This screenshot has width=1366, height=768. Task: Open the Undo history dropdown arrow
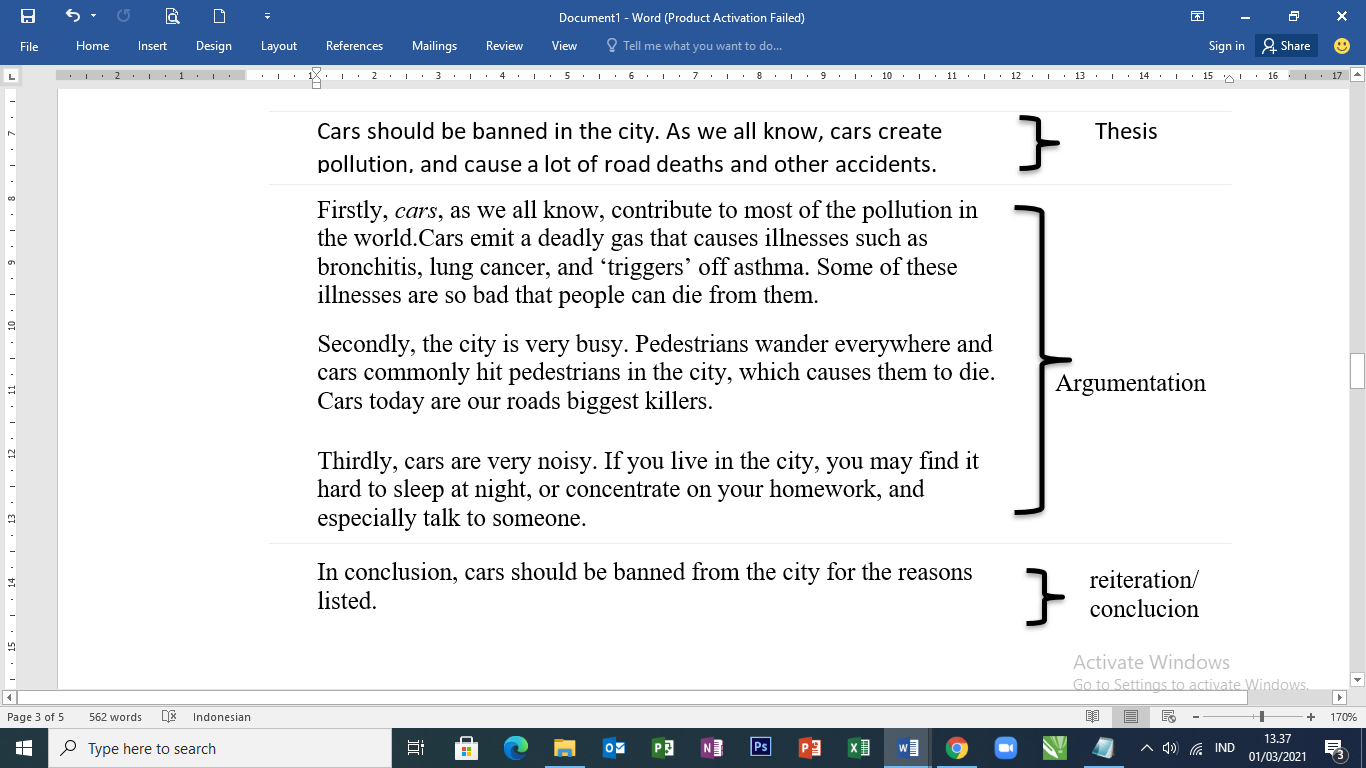[x=94, y=16]
